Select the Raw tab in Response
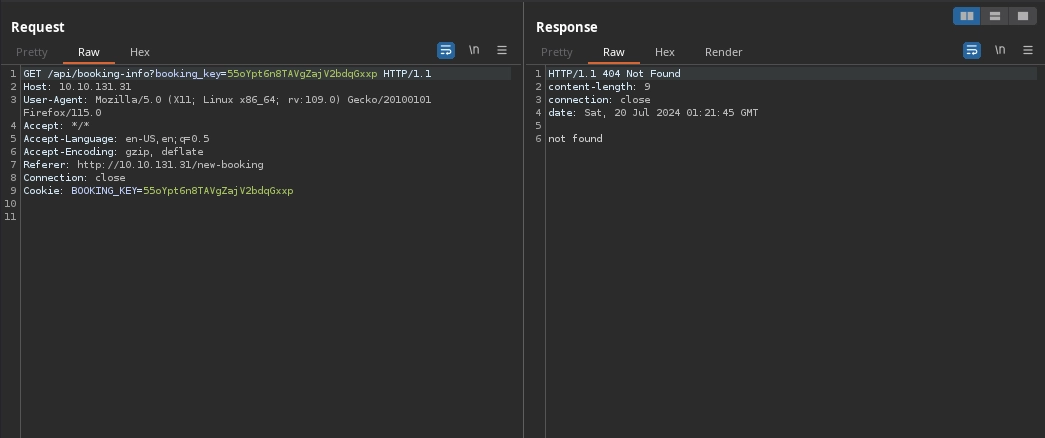 613,52
